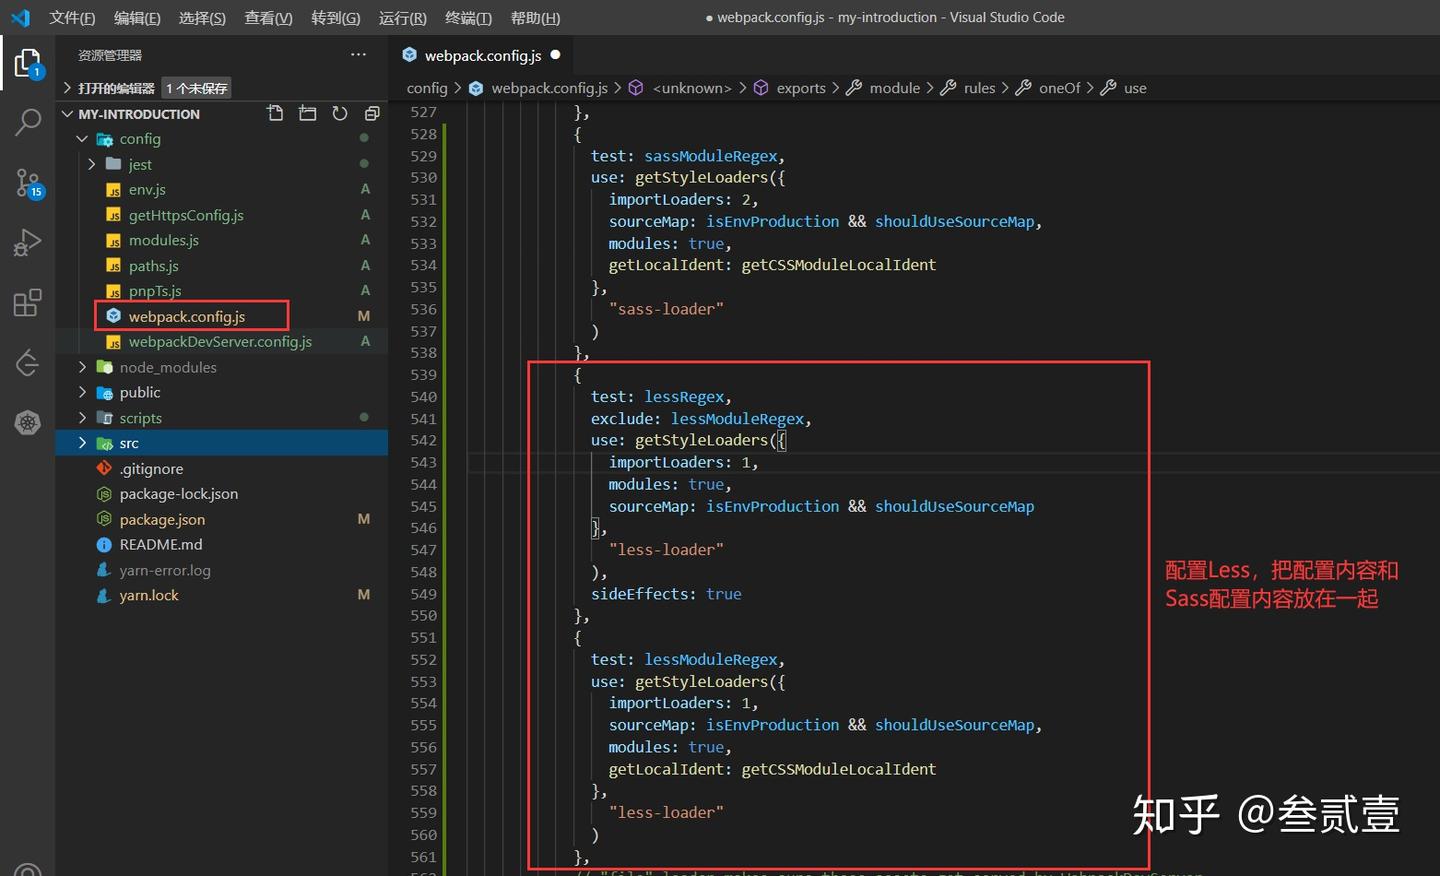Viewport: 1440px width, 876px height.
Task: Place cursor on "less-loader" at line 547
Action: pos(666,550)
